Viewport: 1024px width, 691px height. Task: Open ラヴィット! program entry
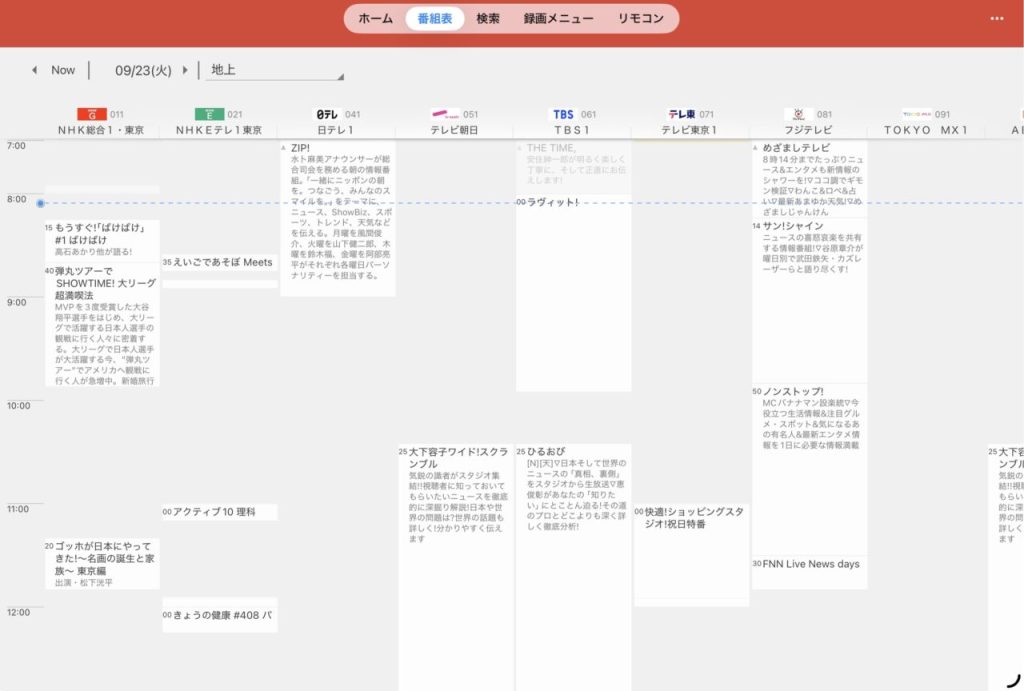tap(573, 293)
